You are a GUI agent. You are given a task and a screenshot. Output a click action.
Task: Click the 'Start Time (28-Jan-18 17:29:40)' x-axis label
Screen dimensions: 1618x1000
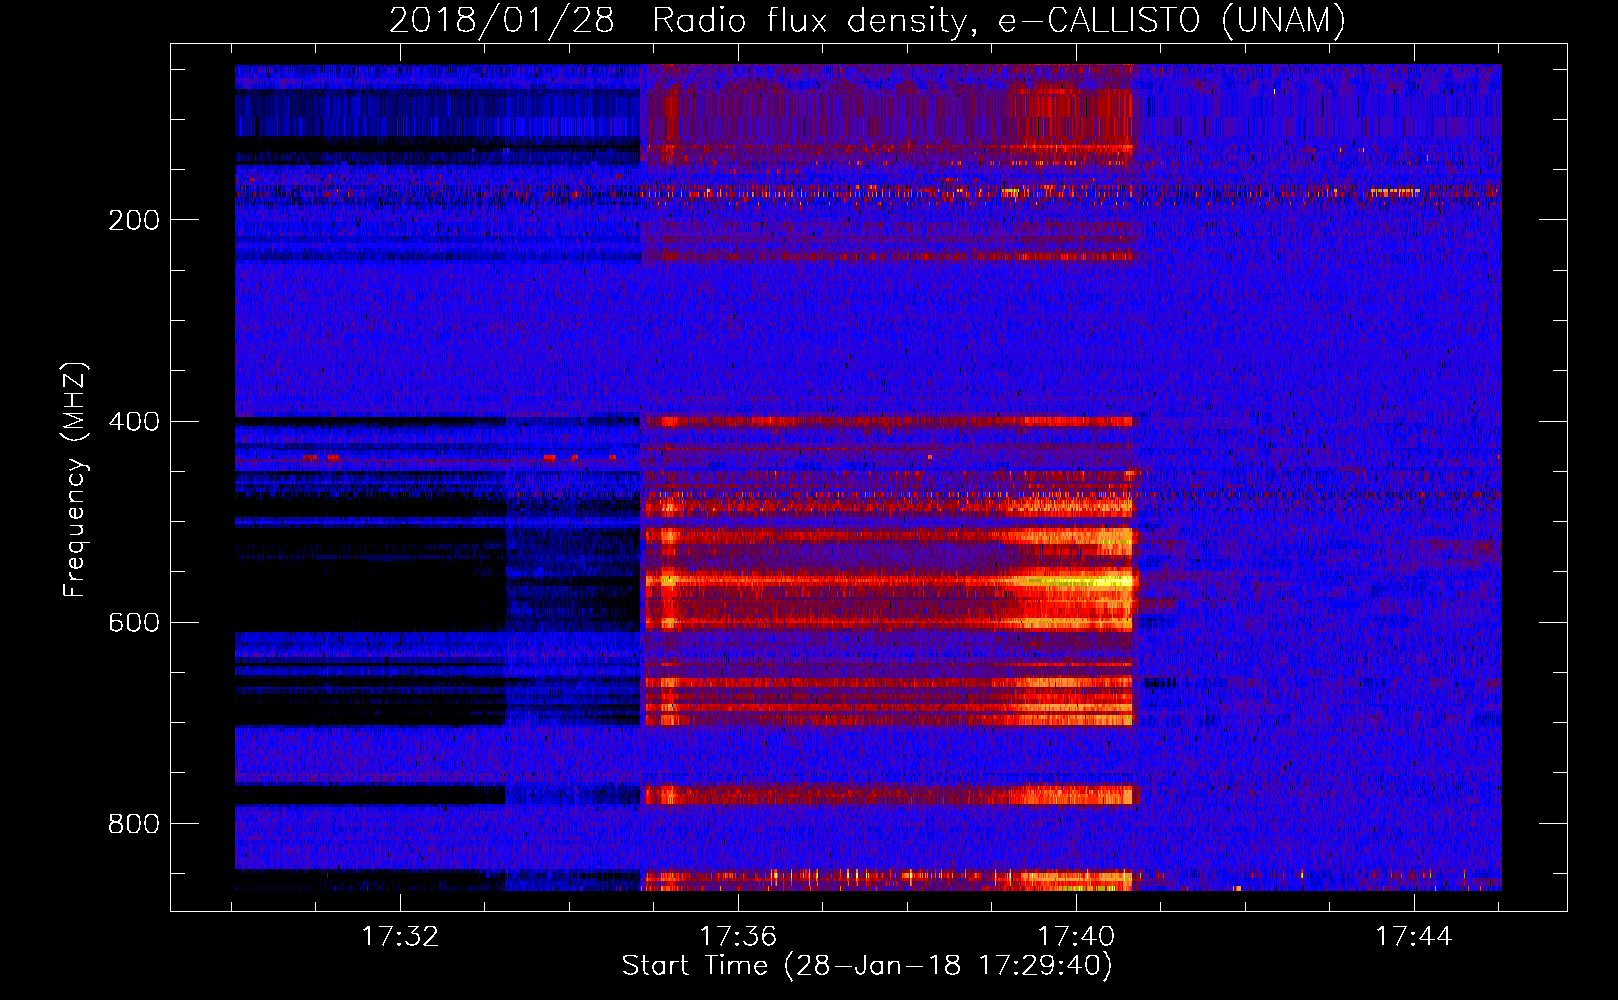pyautogui.click(x=867, y=966)
